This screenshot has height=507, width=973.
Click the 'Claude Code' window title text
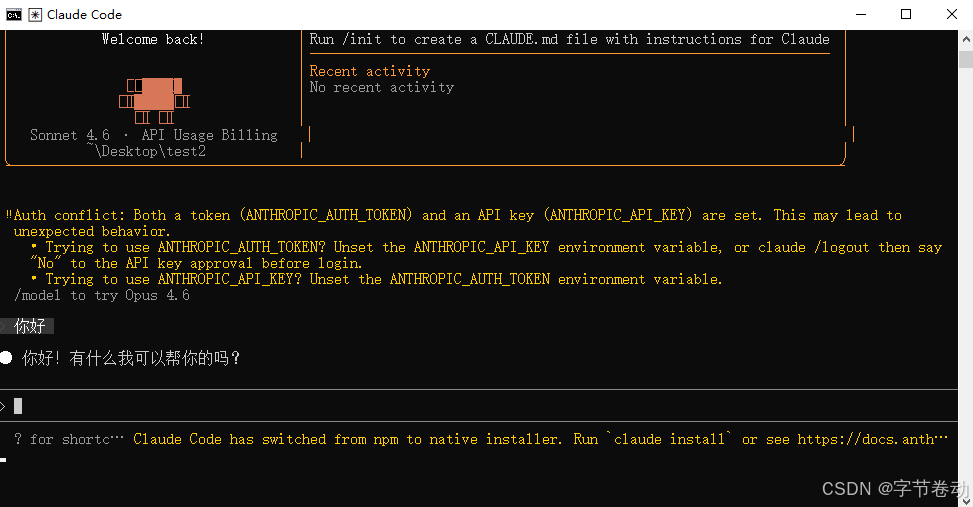click(x=84, y=15)
